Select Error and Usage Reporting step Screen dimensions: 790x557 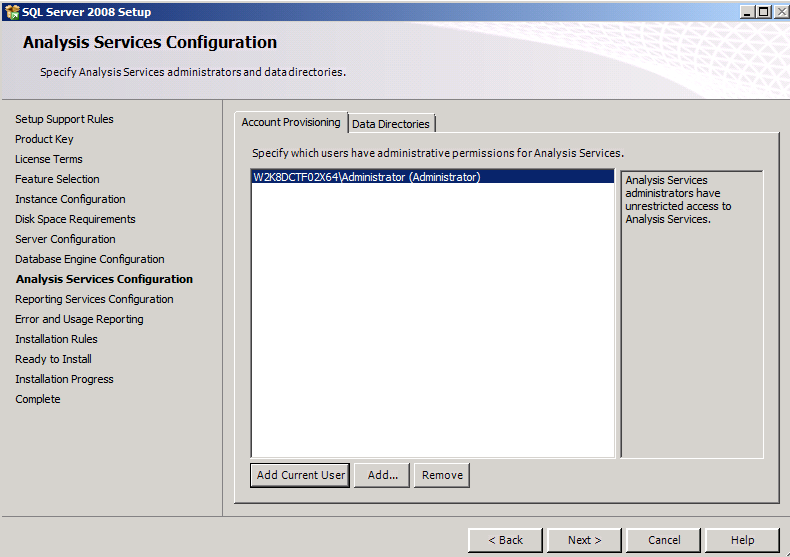[79, 319]
